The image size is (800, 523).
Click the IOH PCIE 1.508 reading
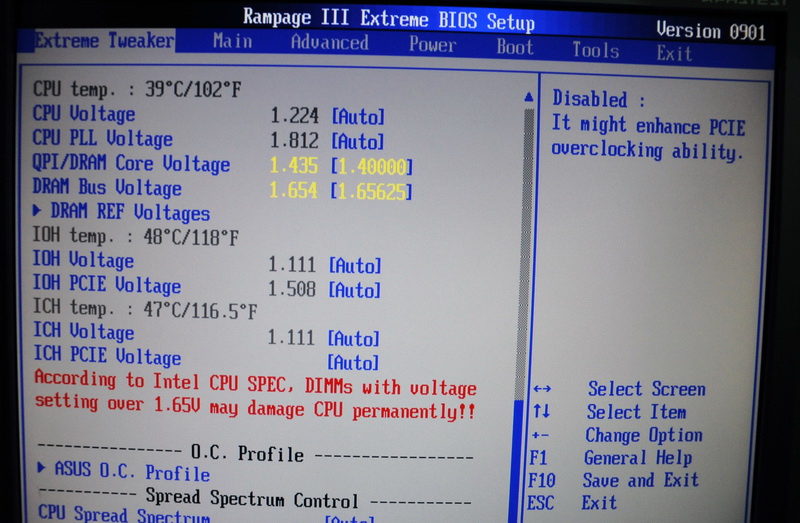(x=292, y=289)
